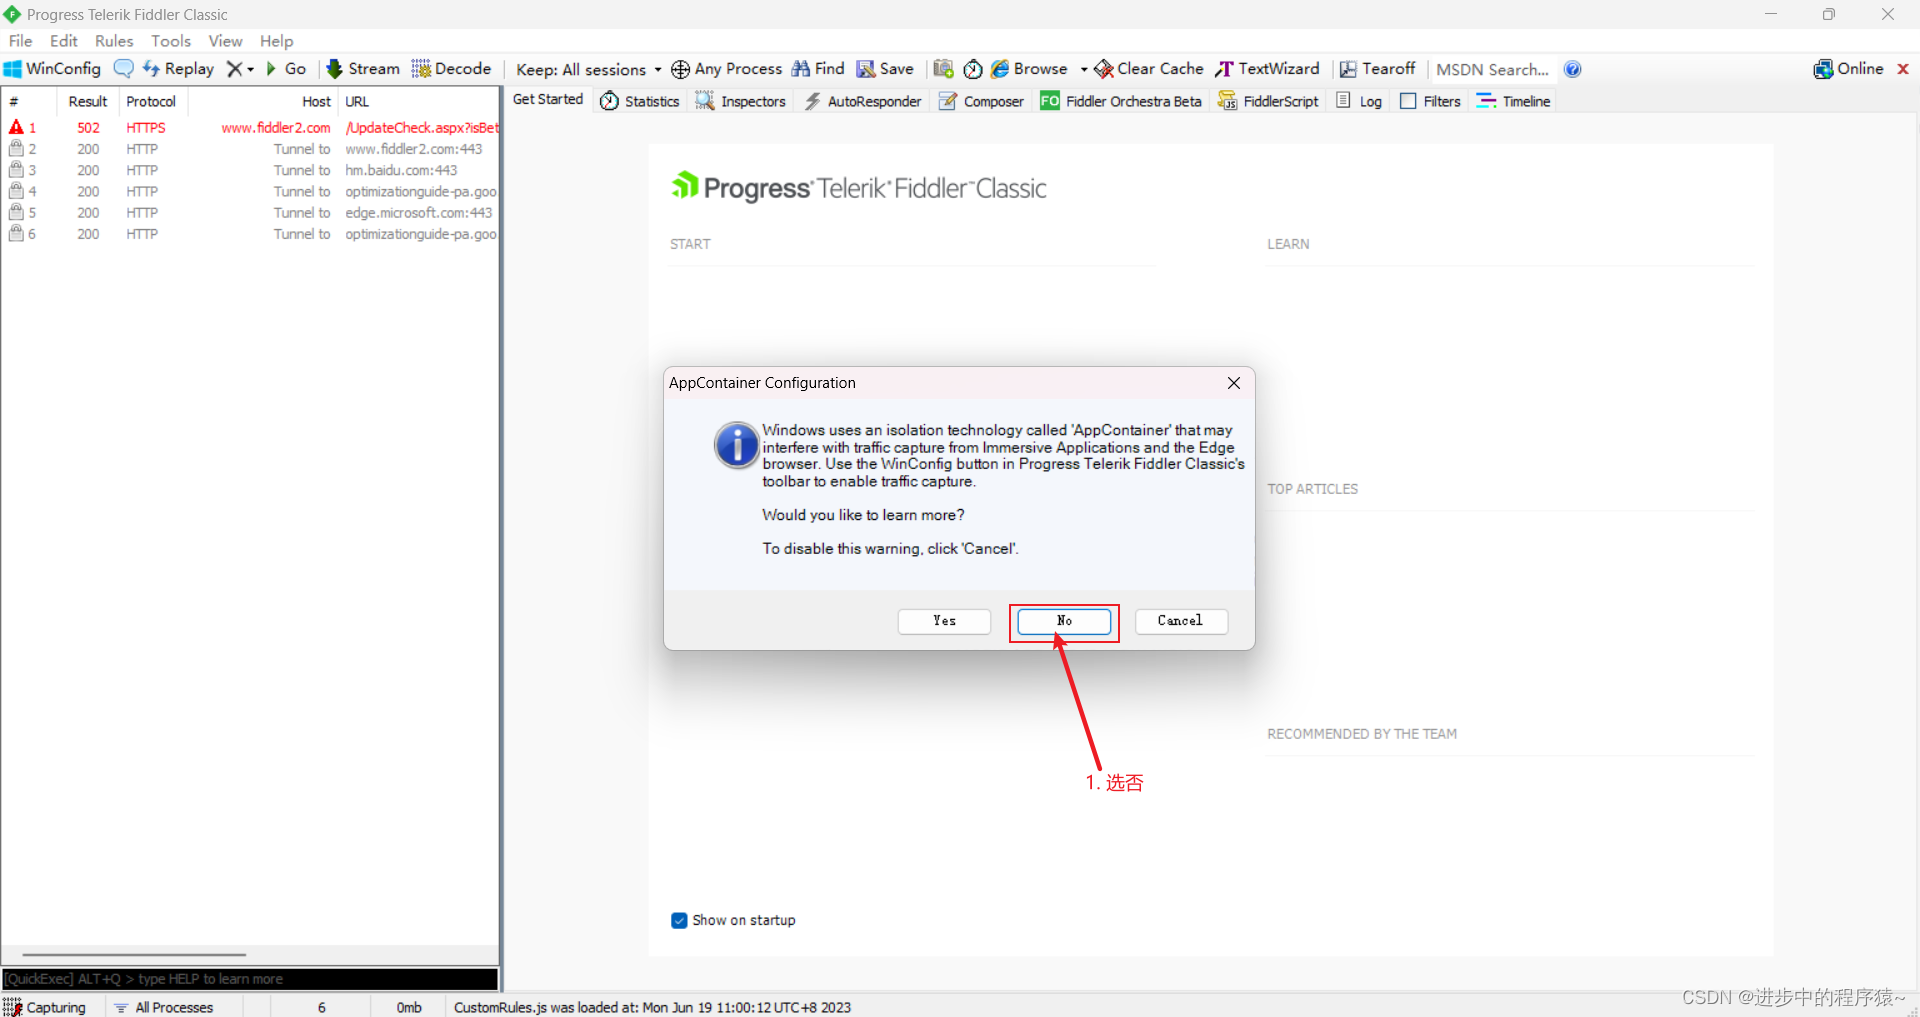
Task: Open the Help menu
Action: click(x=277, y=41)
